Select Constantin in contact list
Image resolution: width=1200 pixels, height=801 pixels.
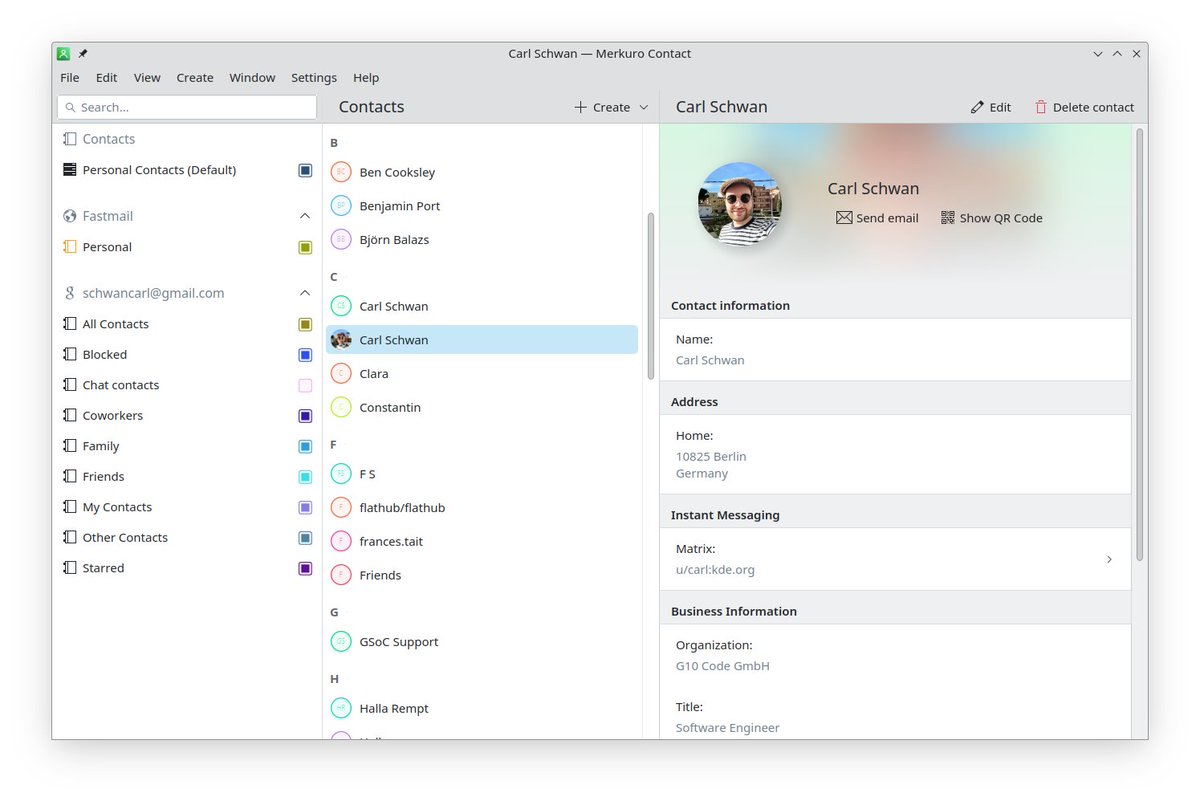(x=482, y=408)
